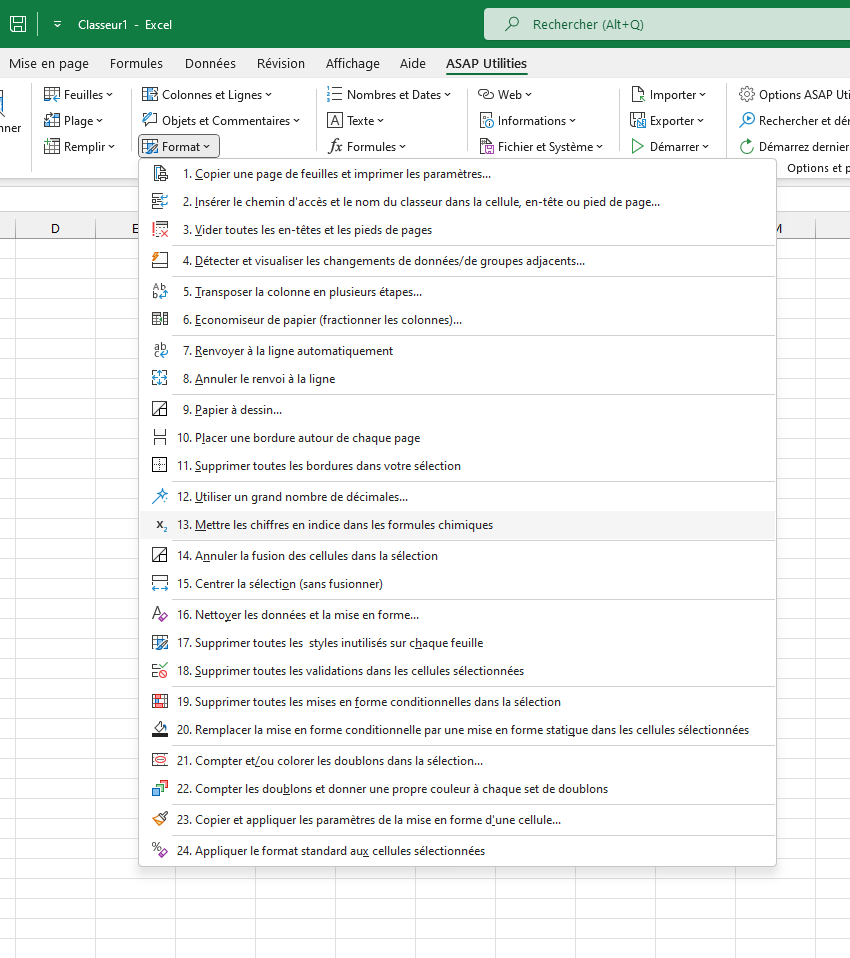Image resolution: width=850 pixels, height=958 pixels.
Task: Click the remove borders icon, item 11
Action: tap(160, 465)
